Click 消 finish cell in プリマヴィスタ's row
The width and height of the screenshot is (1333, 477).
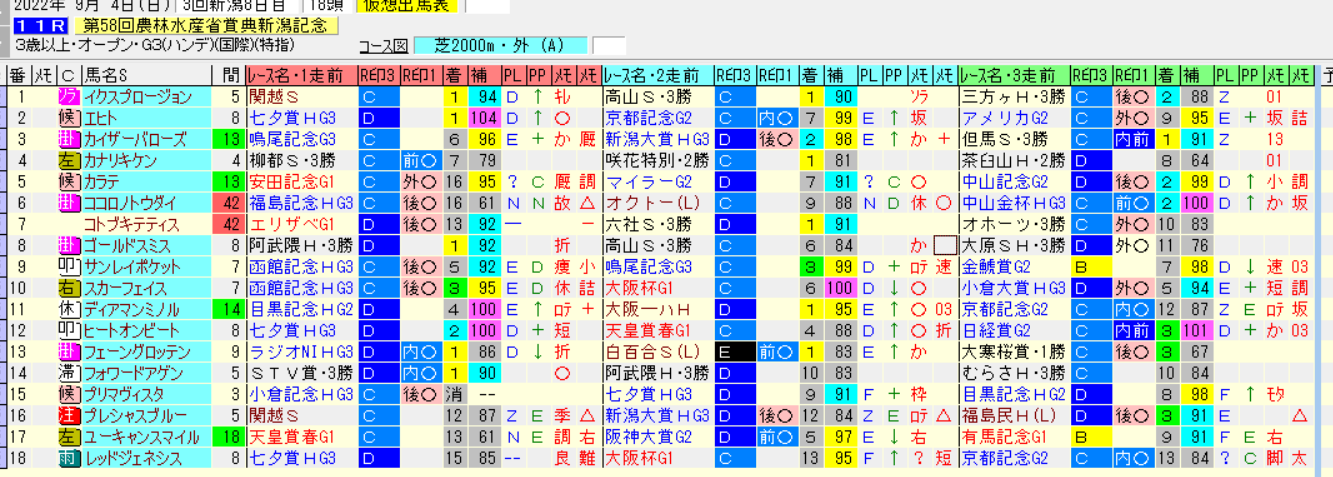pos(454,394)
